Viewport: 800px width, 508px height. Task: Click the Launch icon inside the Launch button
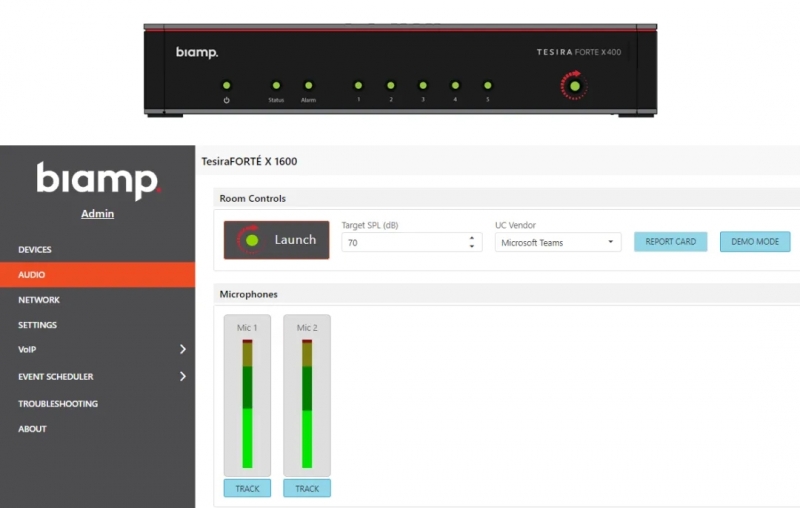(251, 240)
